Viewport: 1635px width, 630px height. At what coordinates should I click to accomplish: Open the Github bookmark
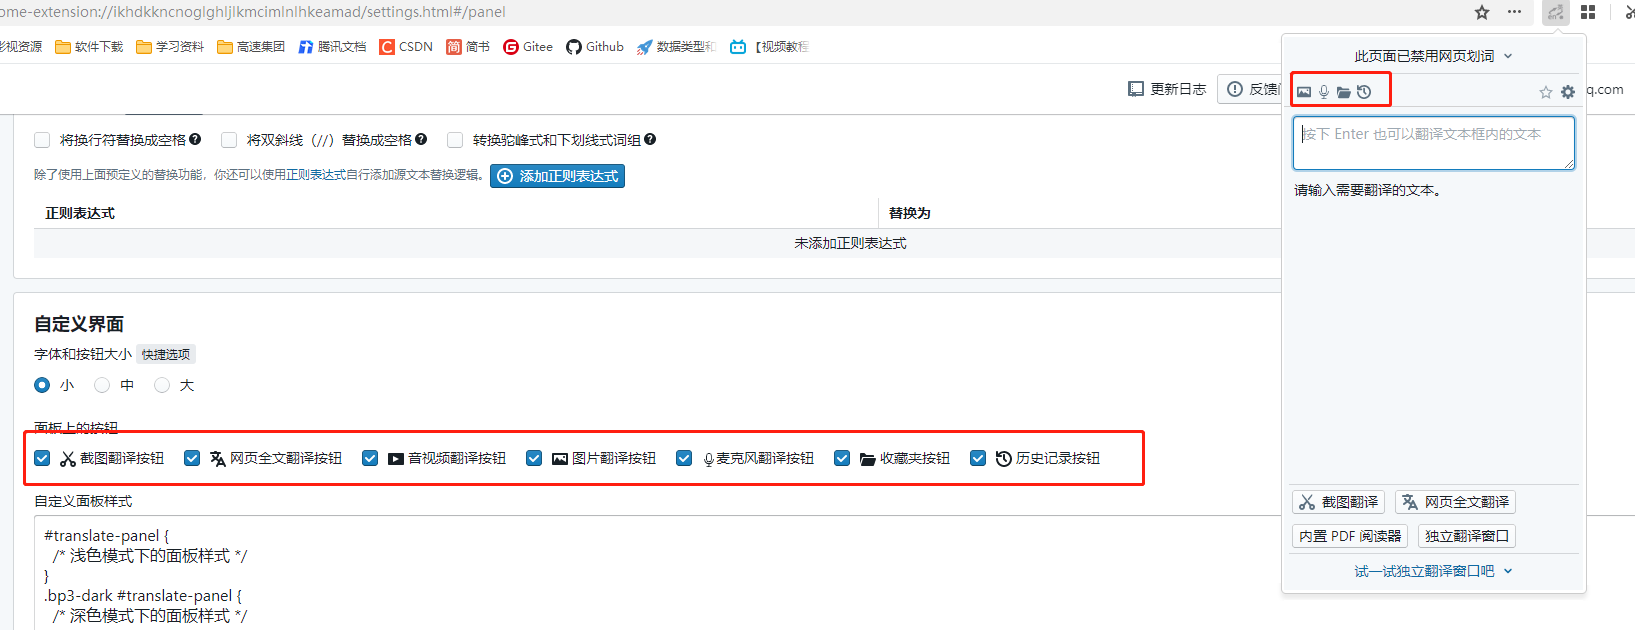tap(595, 47)
